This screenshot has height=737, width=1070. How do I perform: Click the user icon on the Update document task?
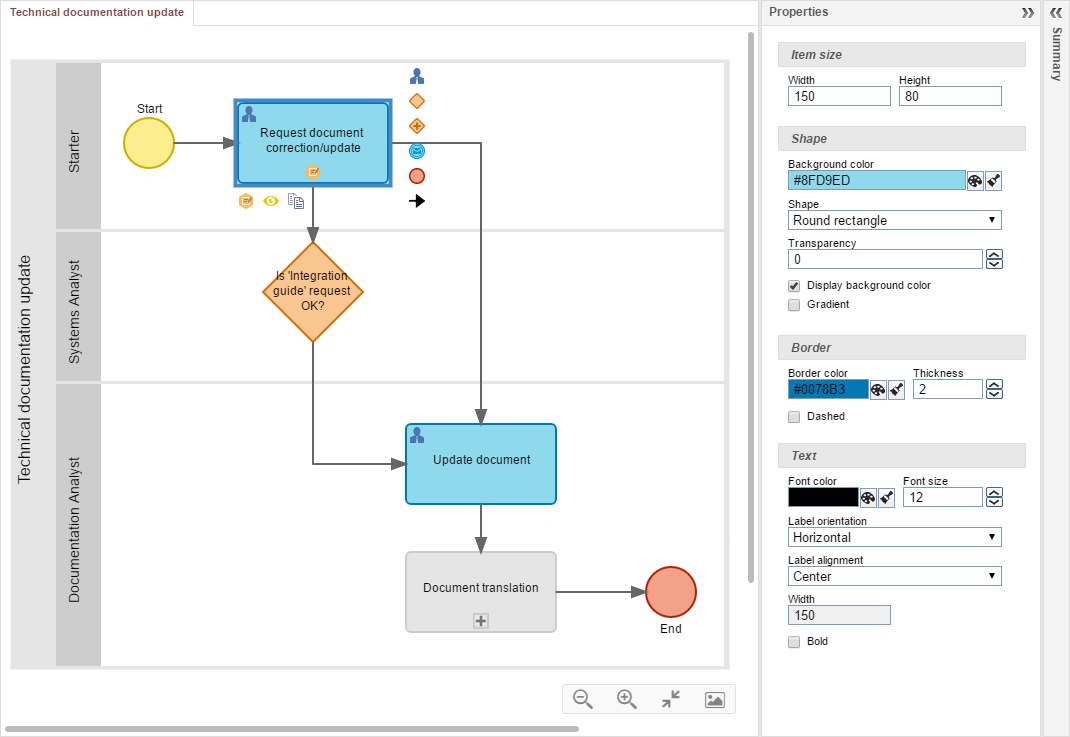(x=417, y=435)
